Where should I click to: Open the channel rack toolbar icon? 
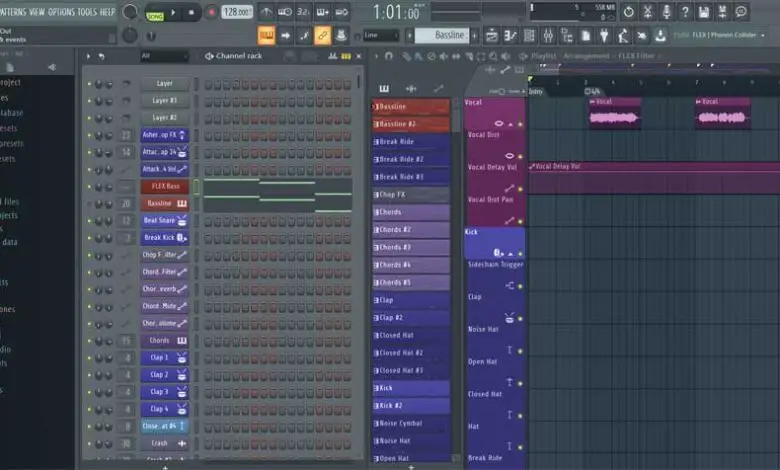tap(529, 35)
